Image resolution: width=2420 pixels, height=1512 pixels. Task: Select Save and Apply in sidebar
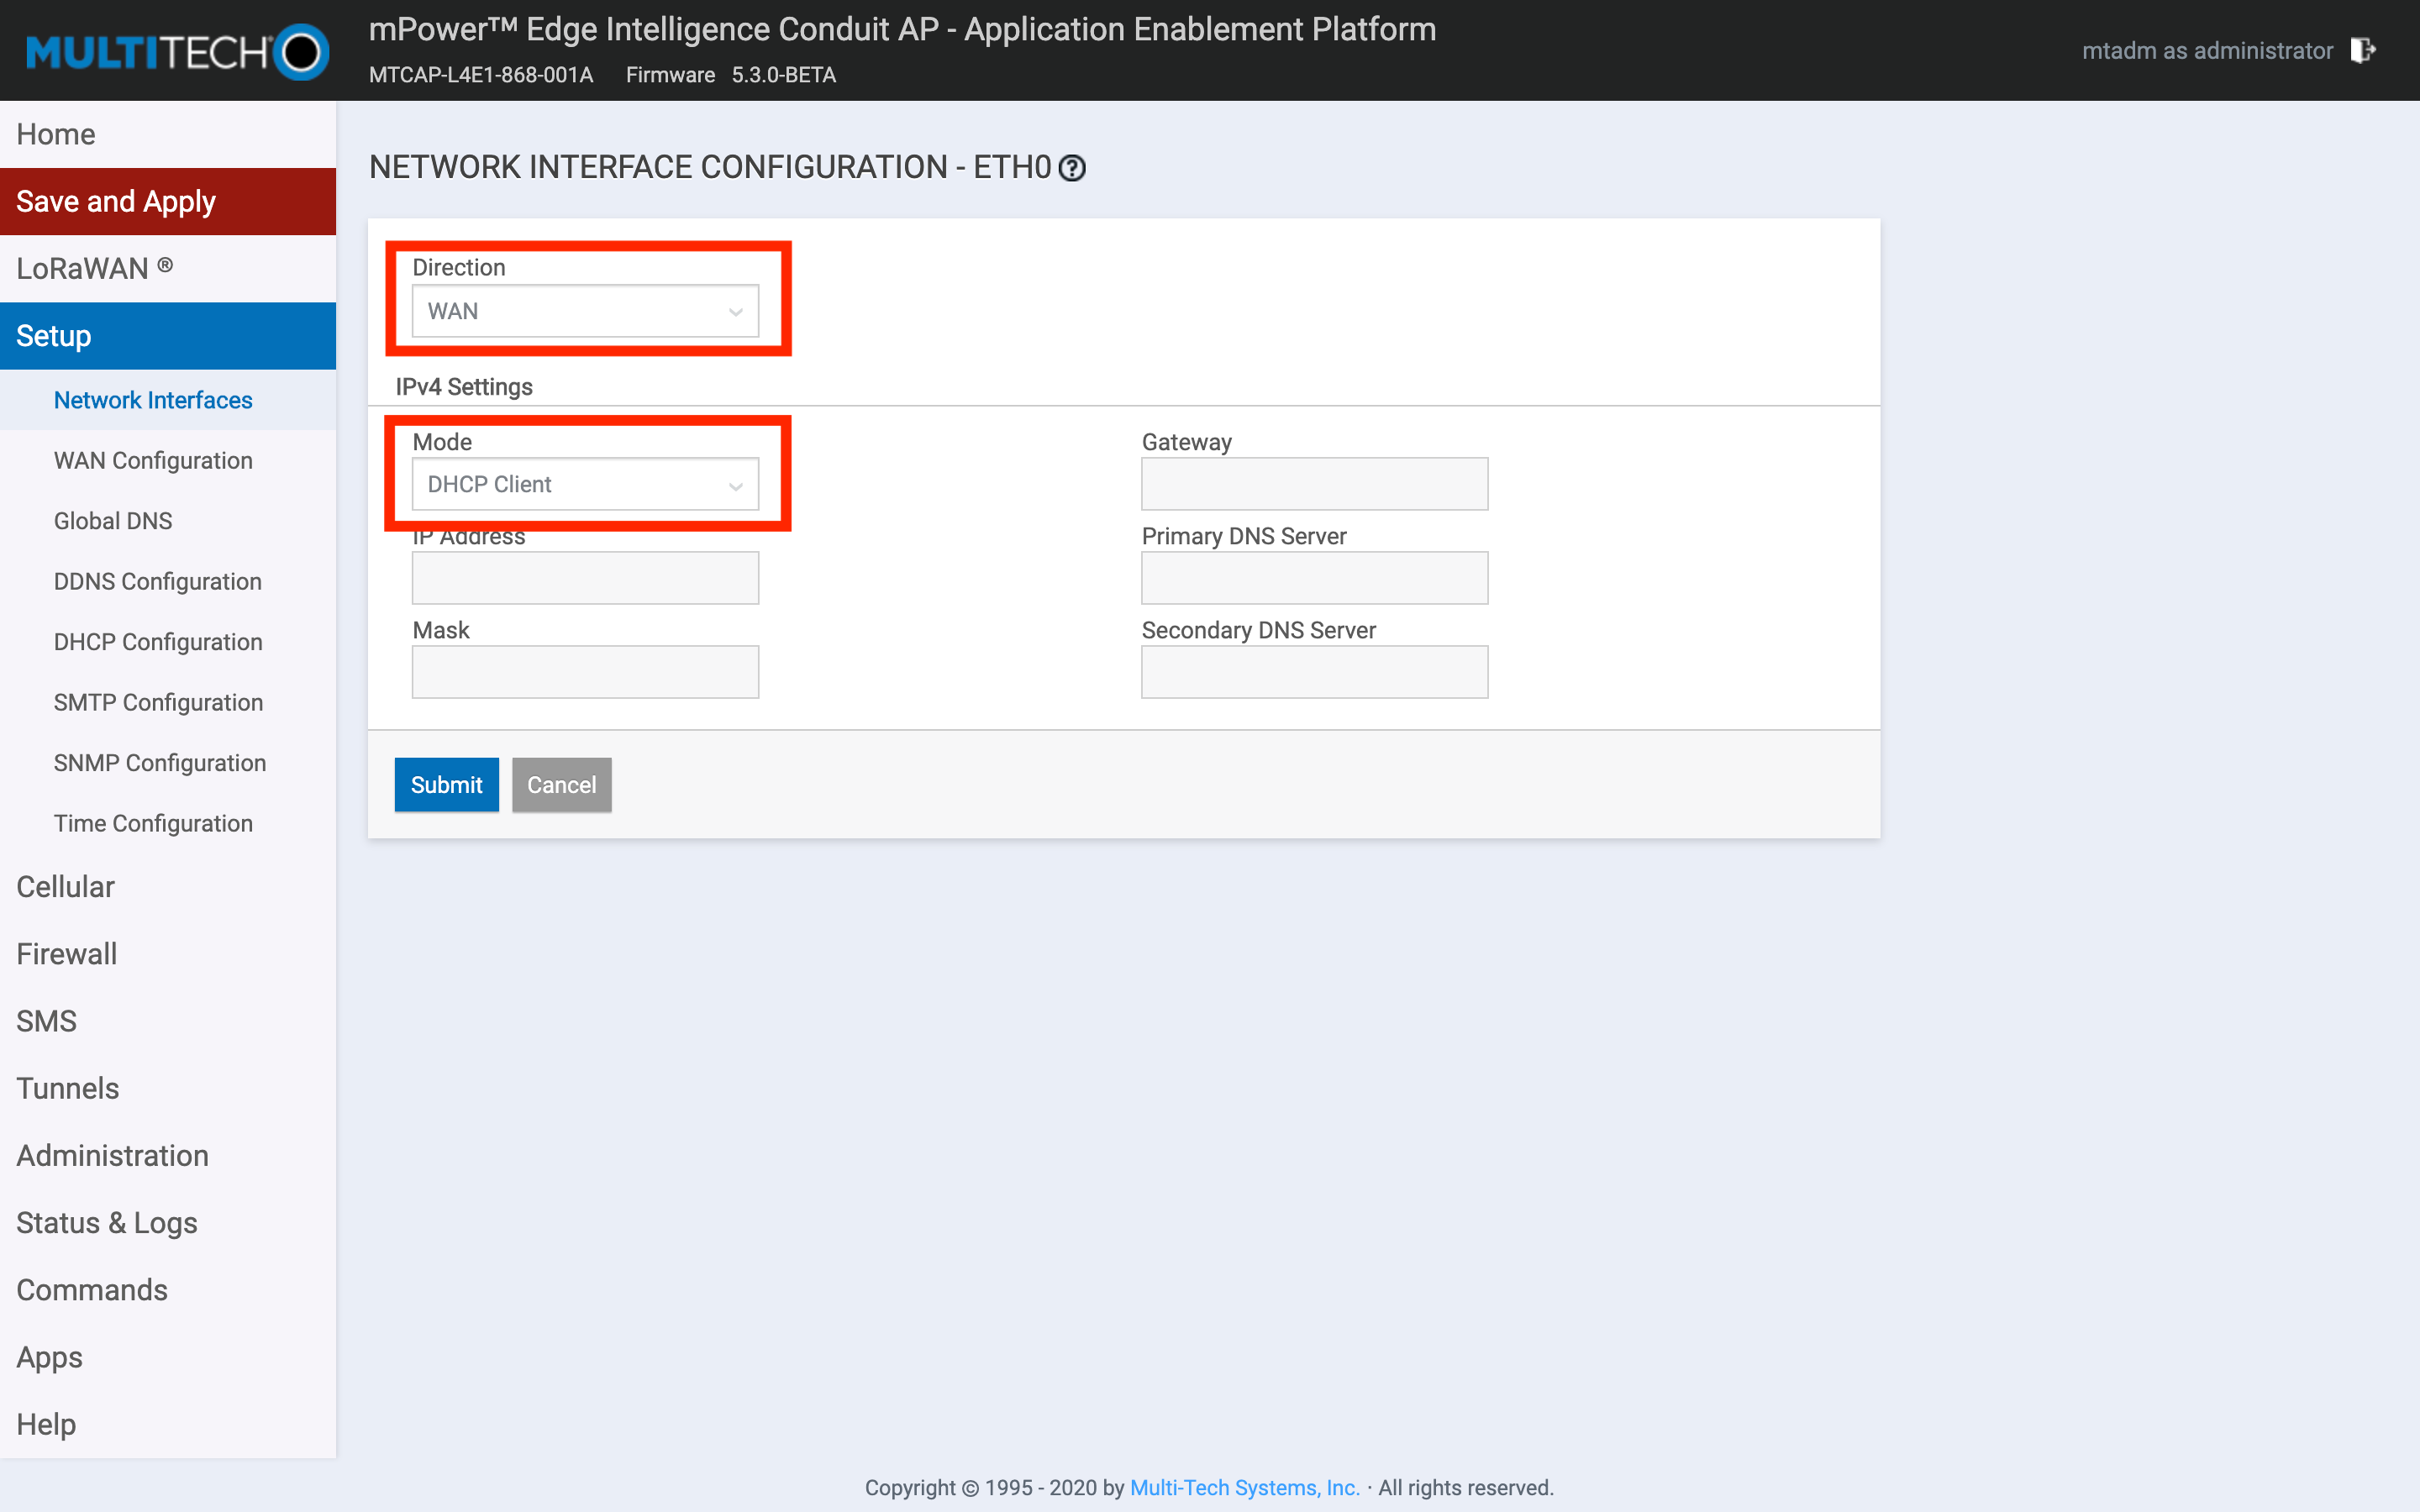tap(116, 201)
